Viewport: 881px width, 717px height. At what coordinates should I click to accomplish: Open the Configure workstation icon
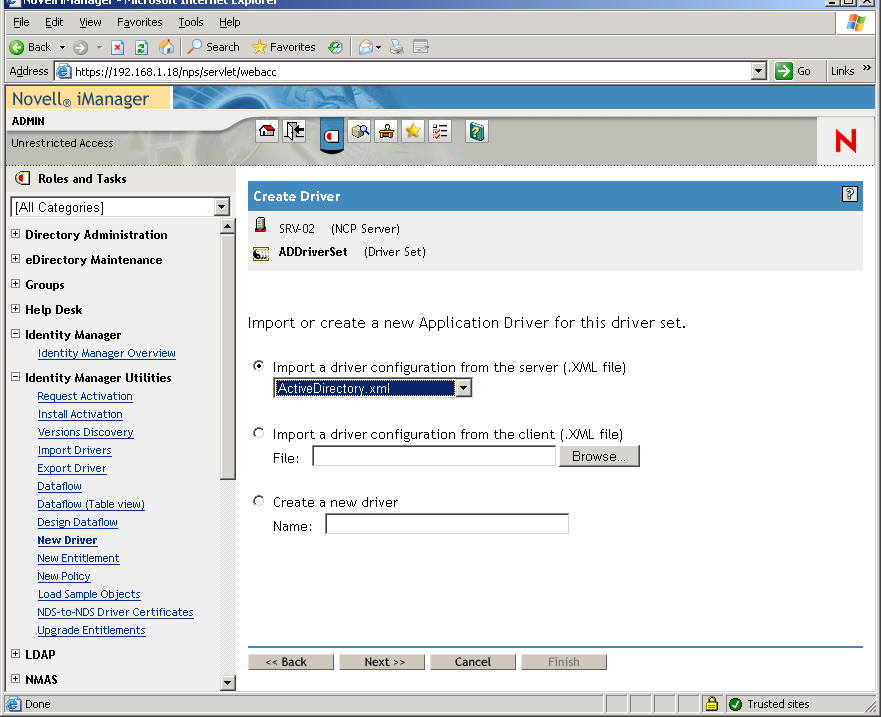[x=386, y=131]
